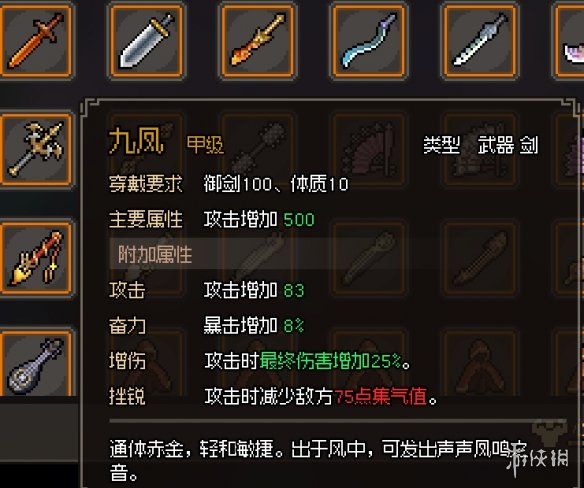Click the 增伤 final damage bonus line
This screenshot has height=488, width=584.
pyautogui.click(x=260, y=361)
